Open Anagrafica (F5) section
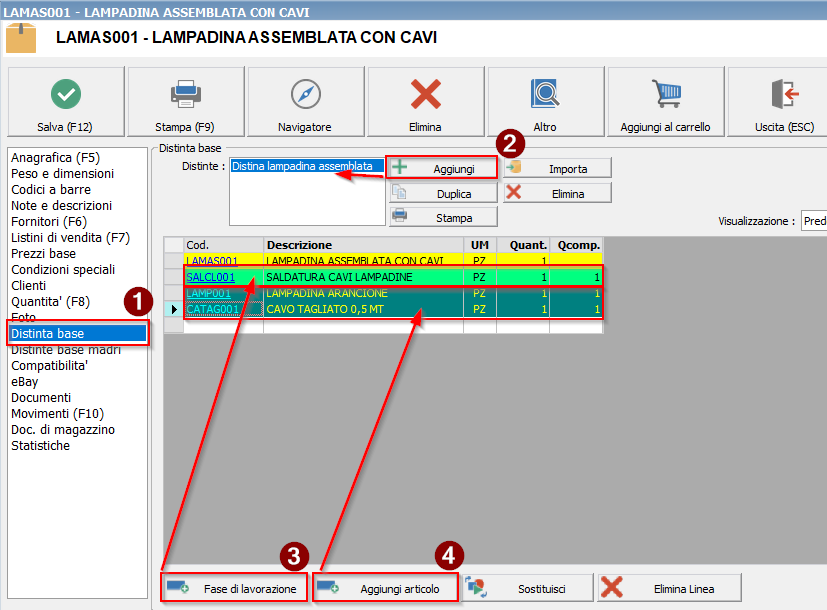This screenshot has height=610, width=827. (55, 157)
